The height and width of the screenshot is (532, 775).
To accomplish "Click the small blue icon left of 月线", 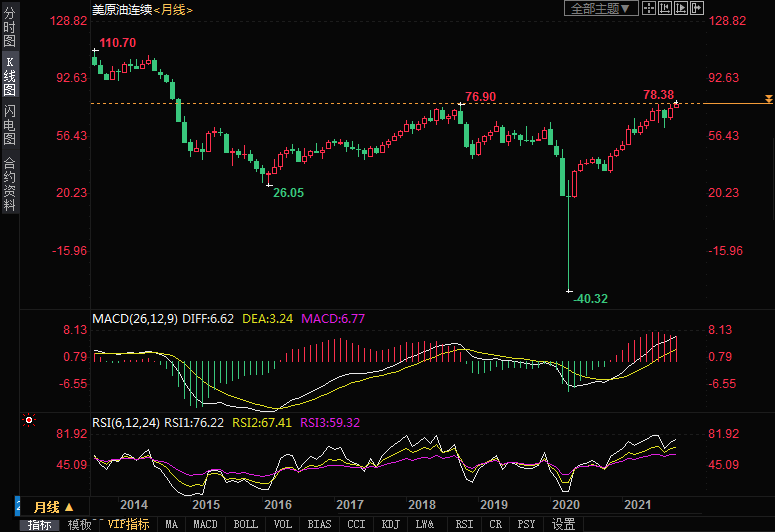I will tap(16, 506).
